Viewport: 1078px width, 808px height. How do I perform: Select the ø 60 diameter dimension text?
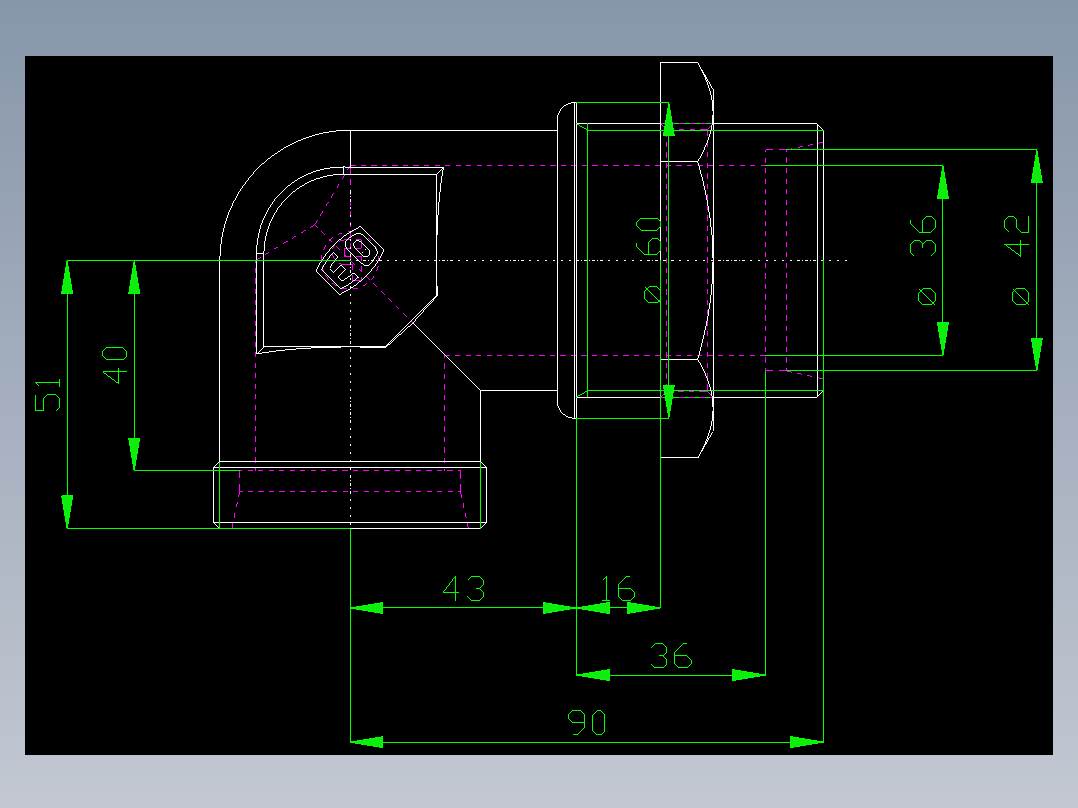point(650,259)
